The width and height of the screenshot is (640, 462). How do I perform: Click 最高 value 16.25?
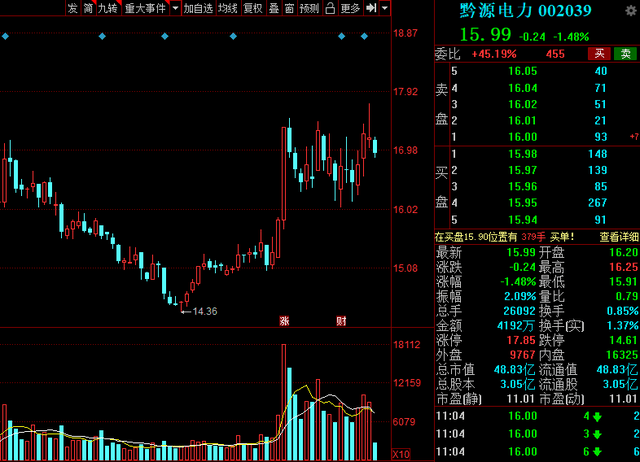(x=623, y=267)
